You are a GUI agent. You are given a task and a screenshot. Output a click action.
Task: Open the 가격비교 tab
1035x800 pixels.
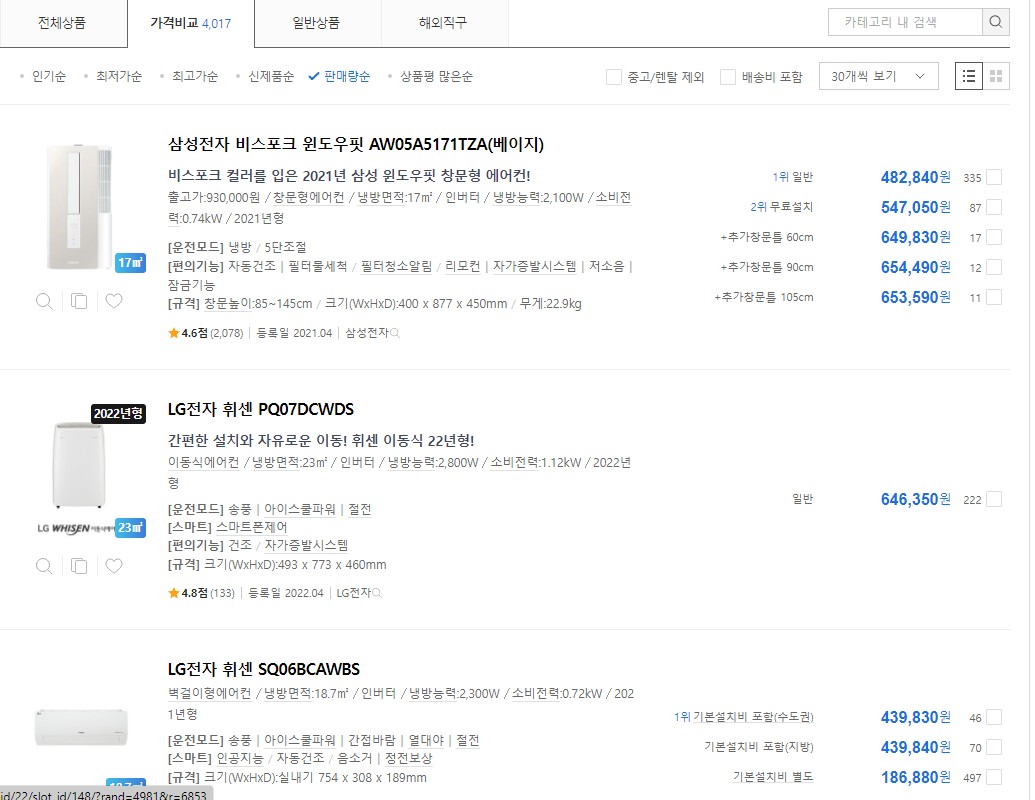tap(191, 23)
